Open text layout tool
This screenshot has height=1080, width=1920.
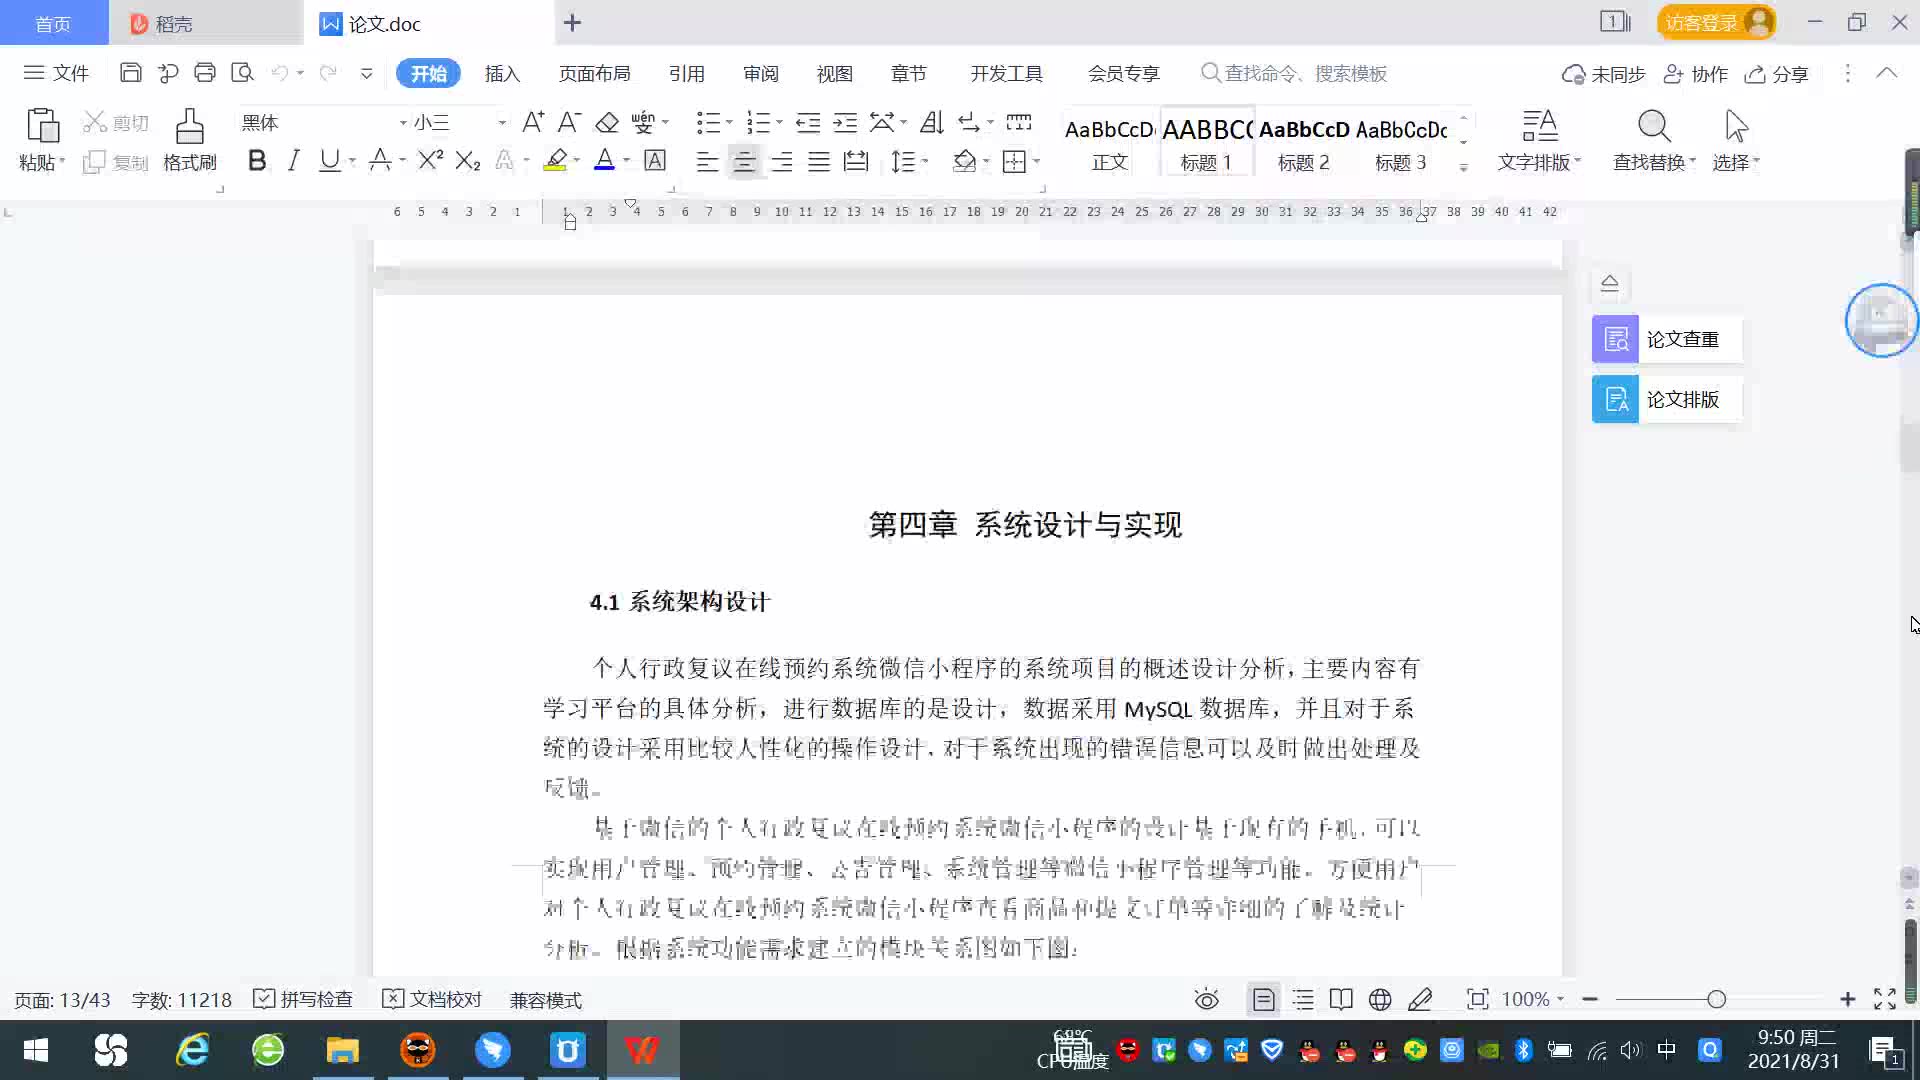point(1539,140)
